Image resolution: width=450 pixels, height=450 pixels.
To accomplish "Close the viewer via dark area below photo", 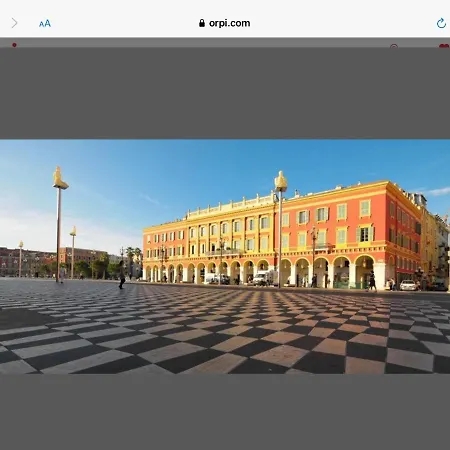I will click(x=225, y=412).
